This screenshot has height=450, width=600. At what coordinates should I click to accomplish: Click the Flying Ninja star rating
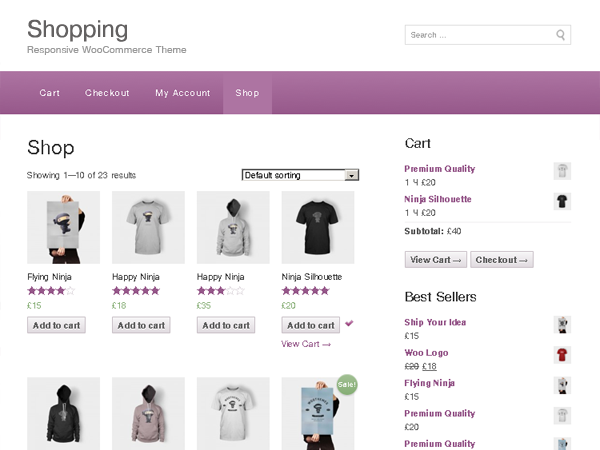[x=51, y=291]
